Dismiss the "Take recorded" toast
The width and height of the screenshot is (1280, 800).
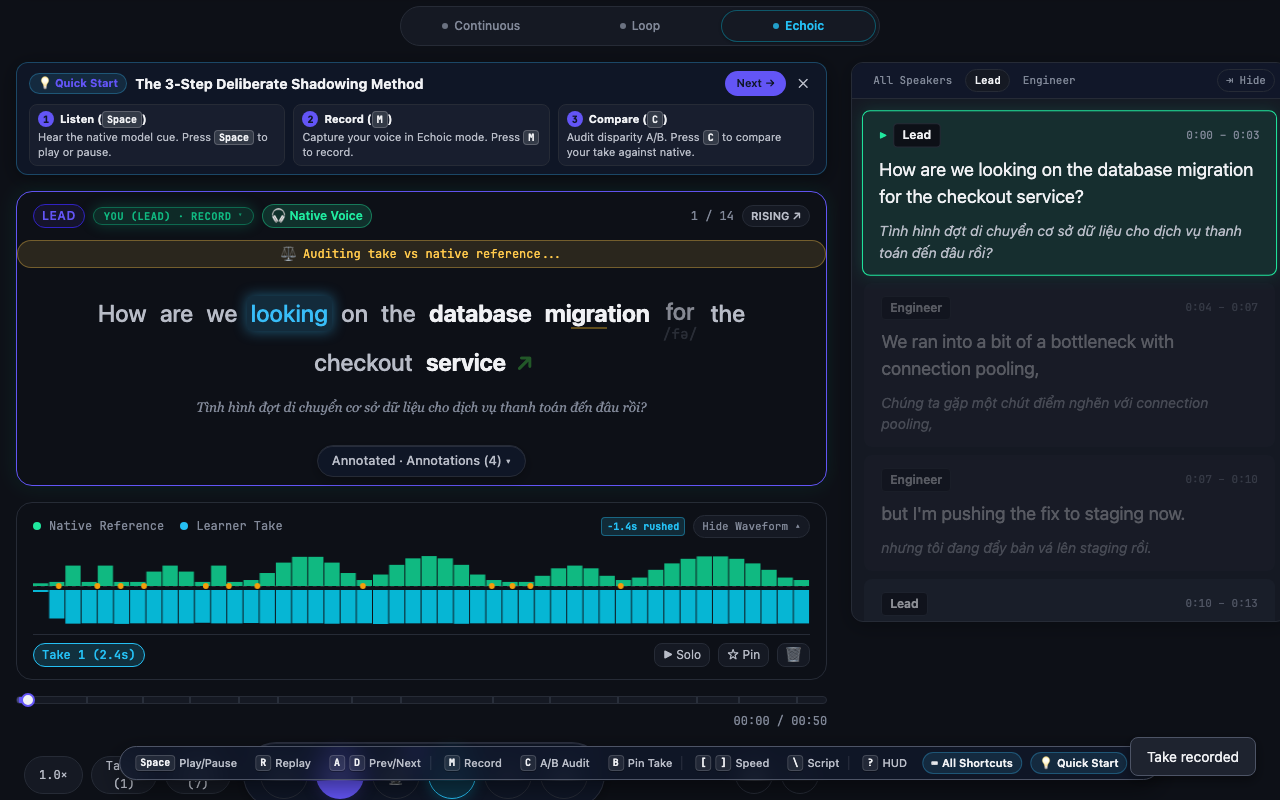[1192, 757]
